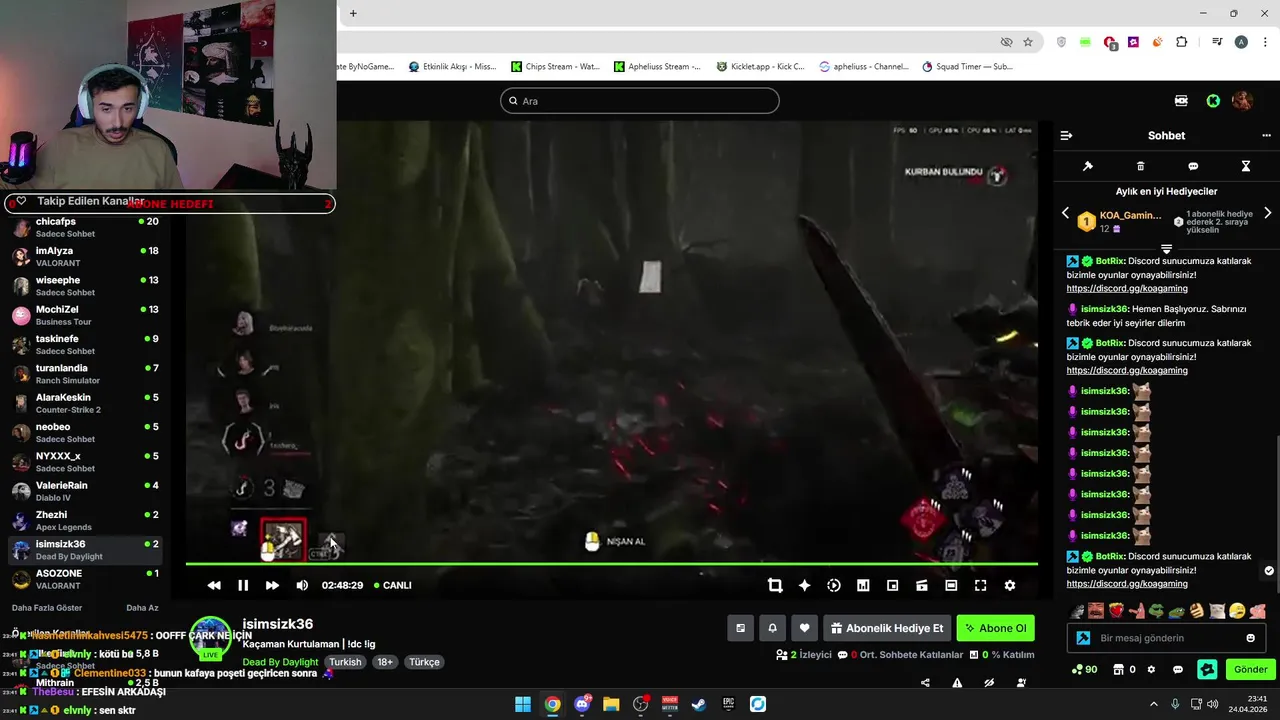Click the Türkçe tag chip
1280x720 pixels.
(x=424, y=662)
